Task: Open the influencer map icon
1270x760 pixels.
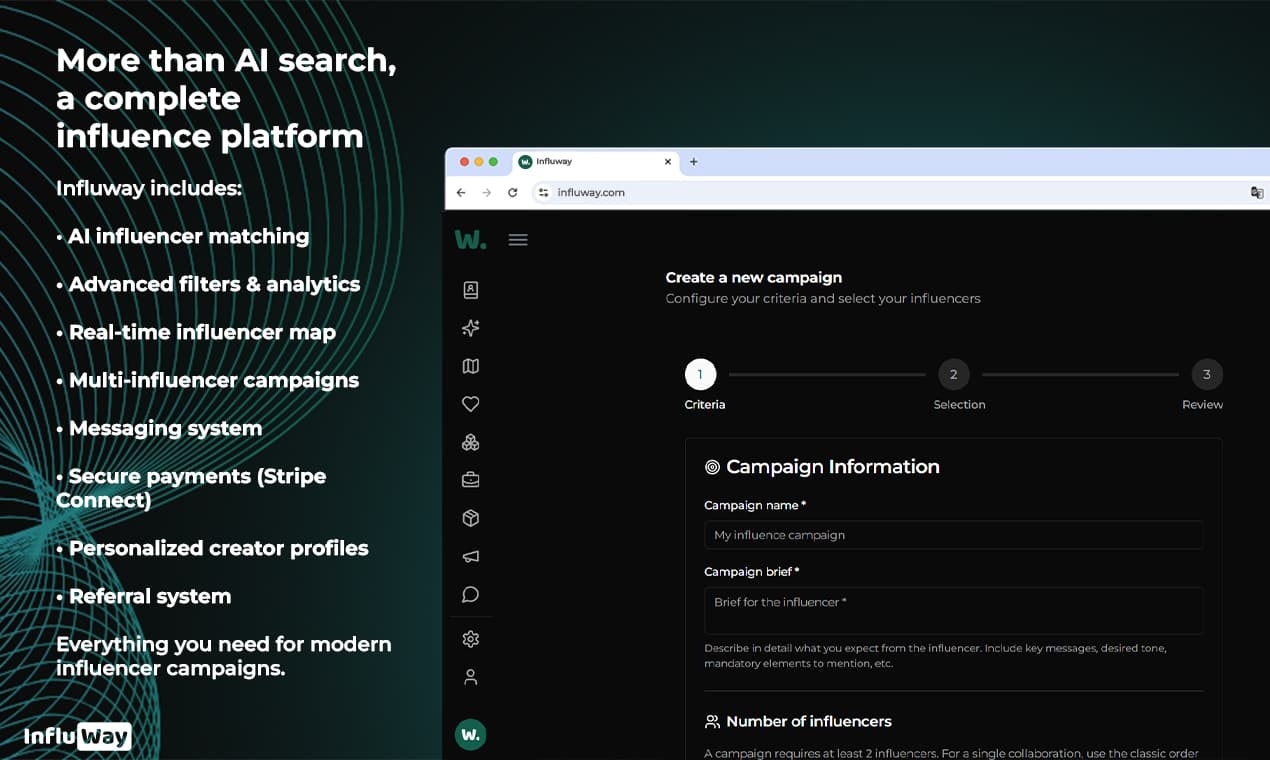Action: (x=471, y=366)
